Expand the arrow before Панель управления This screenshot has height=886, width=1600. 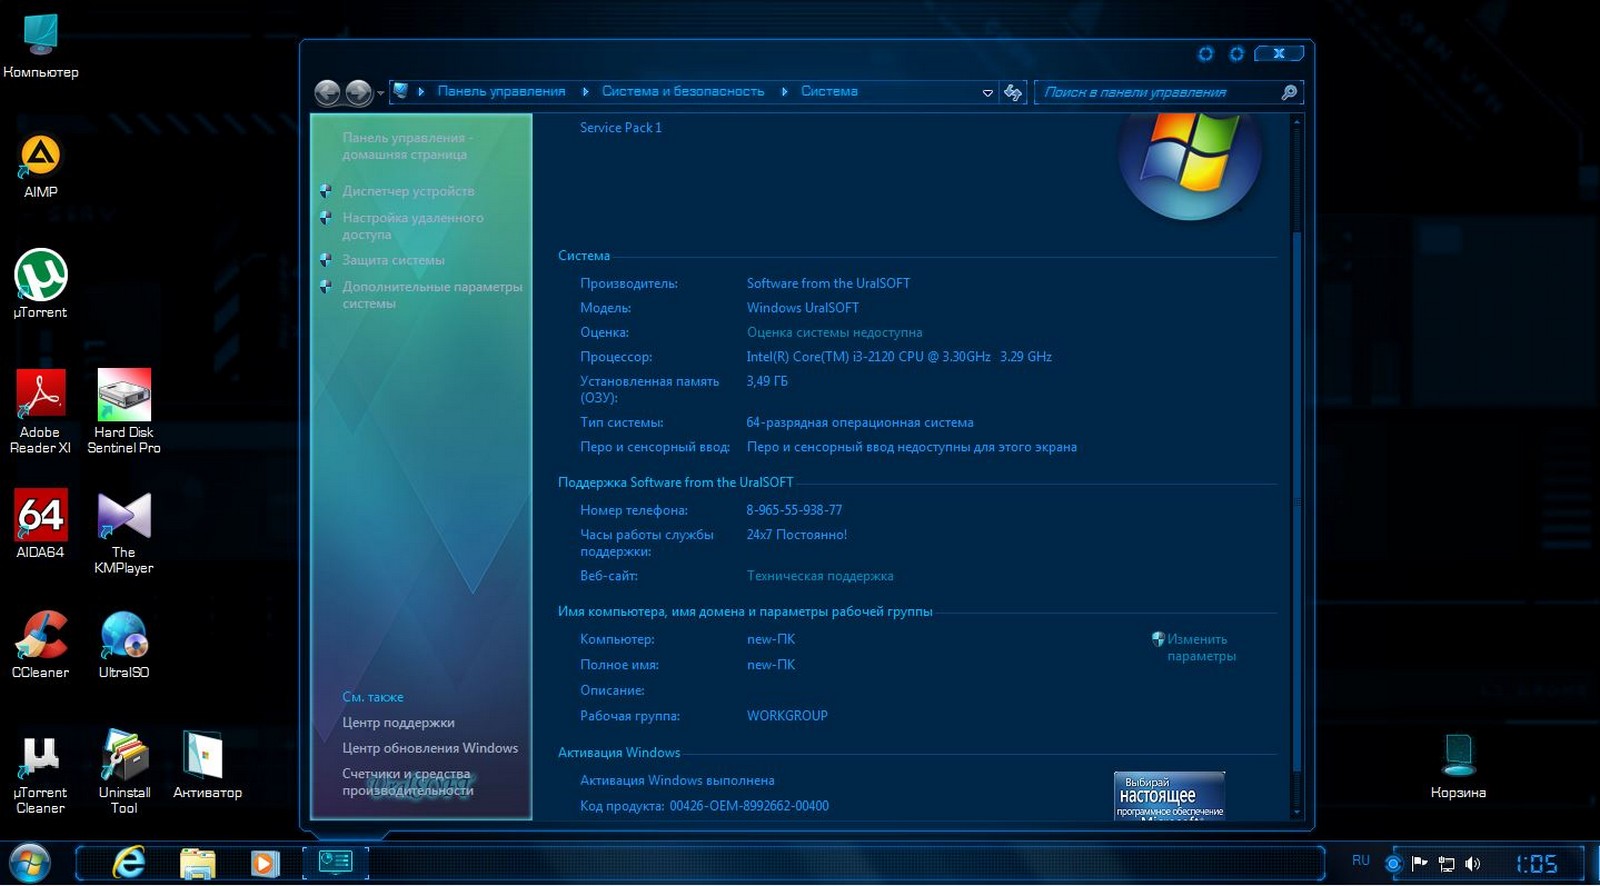point(421,91)
